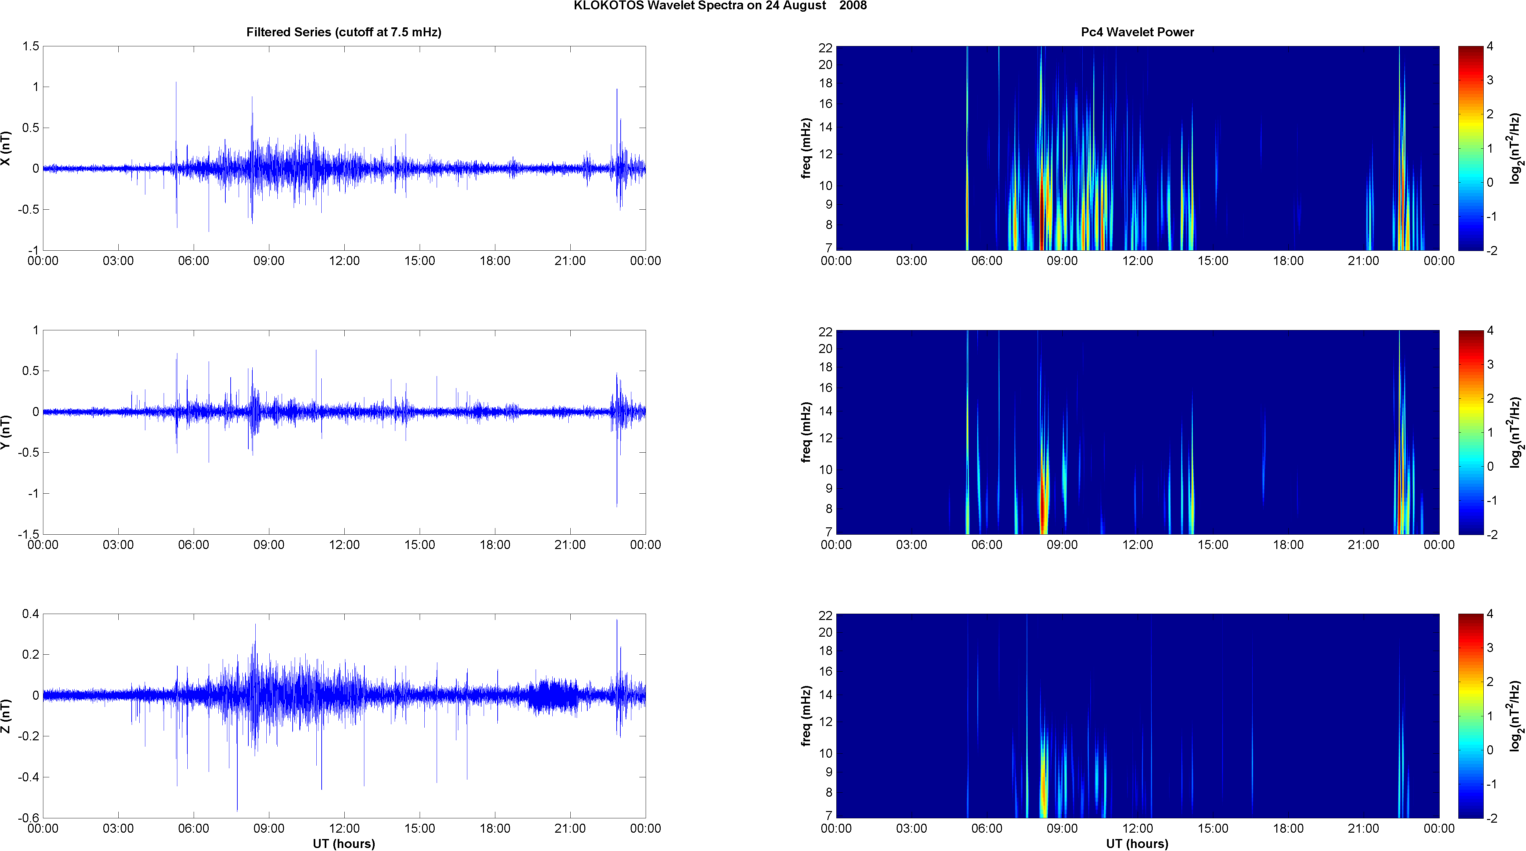This screenshot has width=1526, height=851.
Task: Pick the Z-component Pc4 wavelet spectrogram
Action: coord(1137,716)
